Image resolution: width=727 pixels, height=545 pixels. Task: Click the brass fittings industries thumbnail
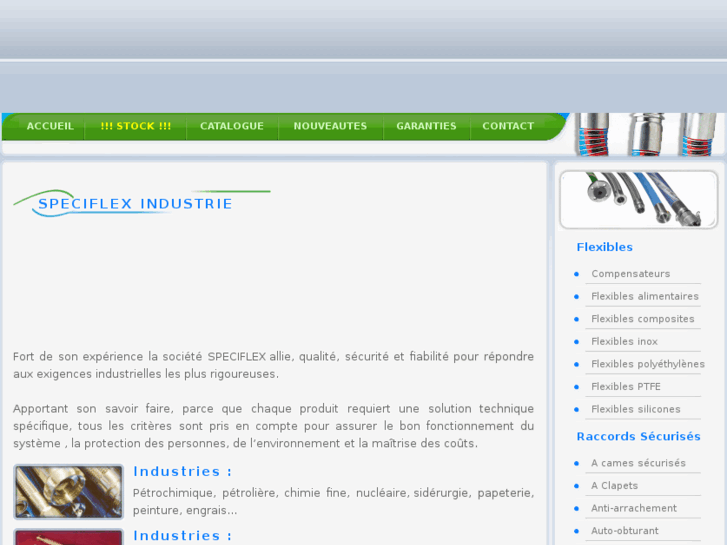coord(69,492)
